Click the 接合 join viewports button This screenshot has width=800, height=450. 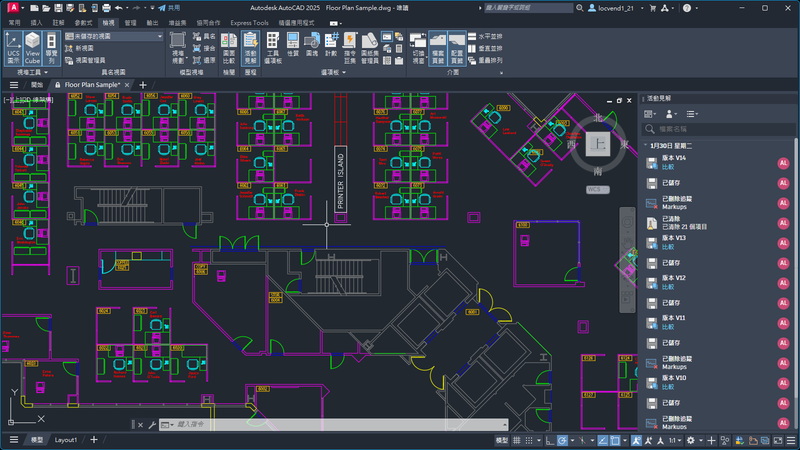click(x=204, y=48)
